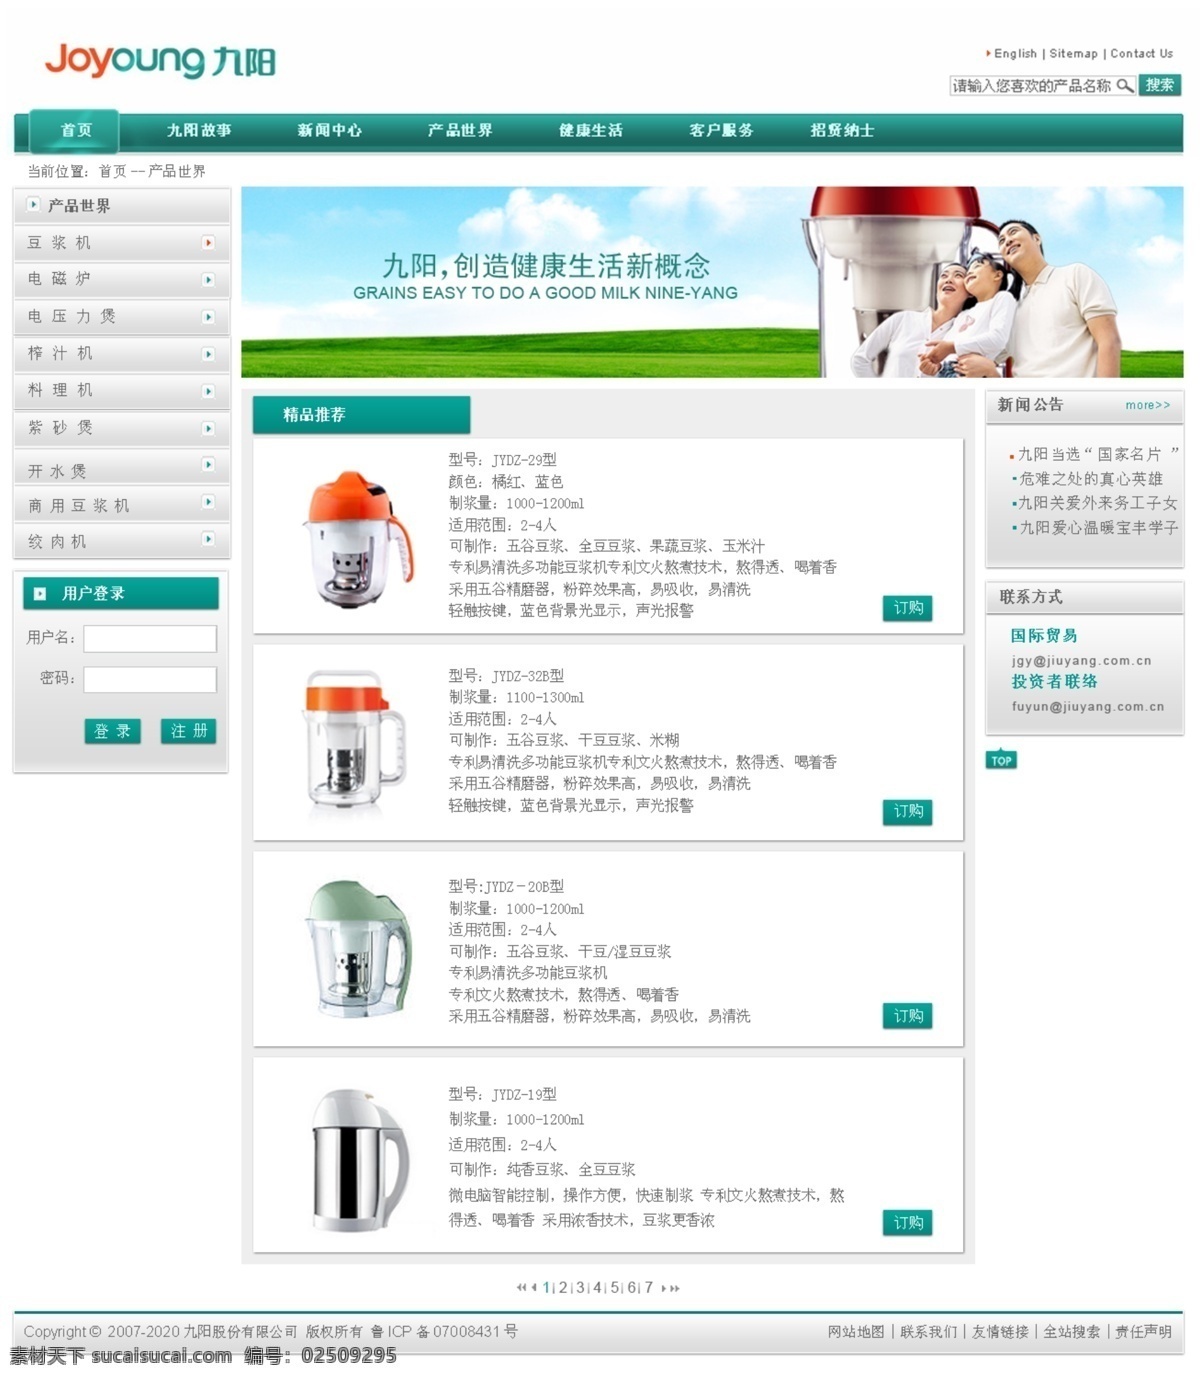The height and width of the screenshot is (1379, 1200).
Task: Open footer link 联系我们
Action: (928, 1332)
